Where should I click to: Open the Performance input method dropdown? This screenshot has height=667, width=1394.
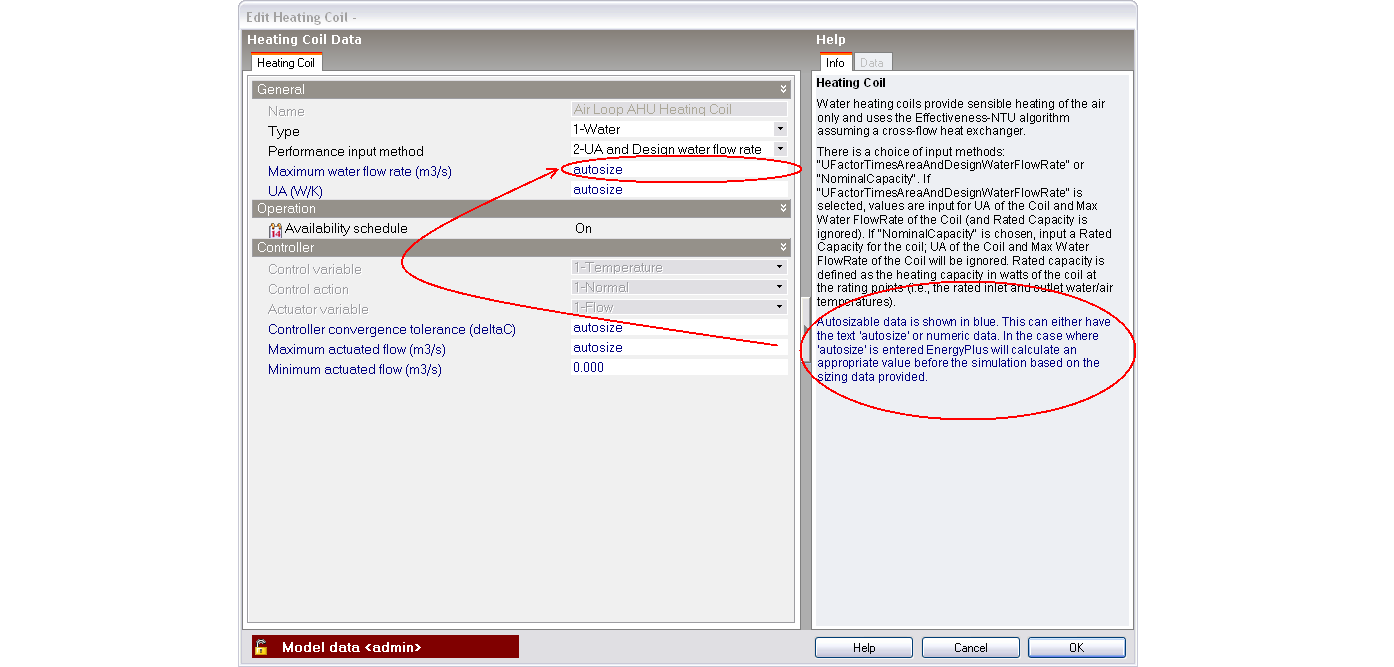click(x=780, y=149)
